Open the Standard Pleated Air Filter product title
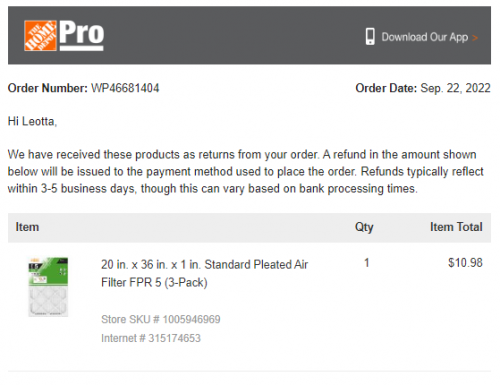 point(205,273)
